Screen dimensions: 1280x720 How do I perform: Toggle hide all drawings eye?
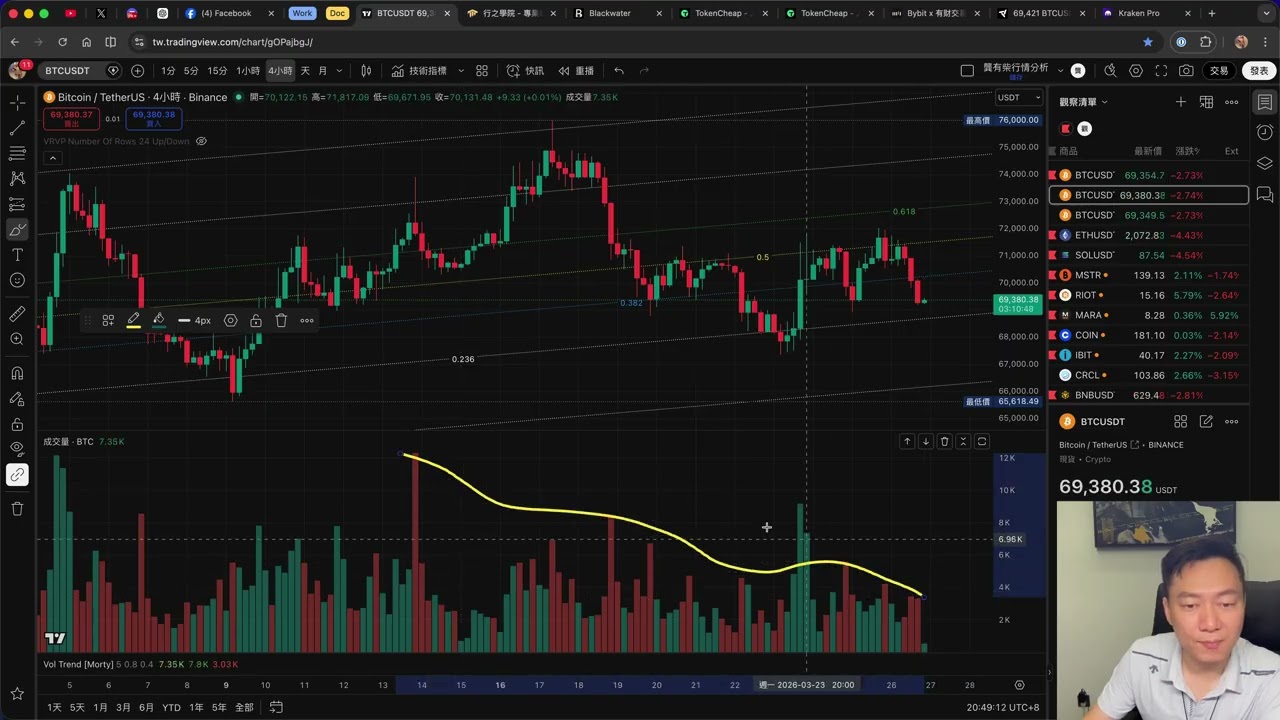[17, 449]
